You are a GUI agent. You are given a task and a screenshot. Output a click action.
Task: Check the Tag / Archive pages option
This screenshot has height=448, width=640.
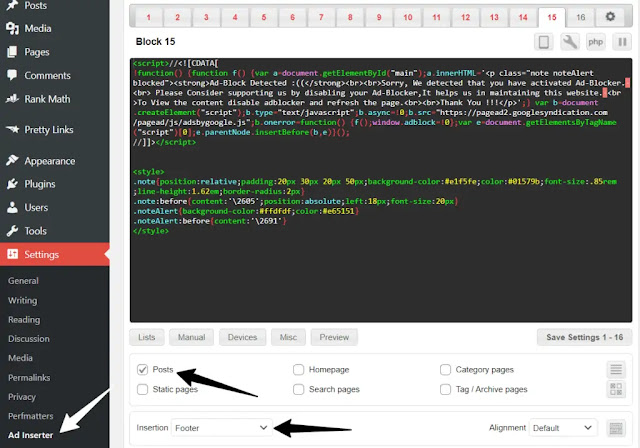click(445, 389)
